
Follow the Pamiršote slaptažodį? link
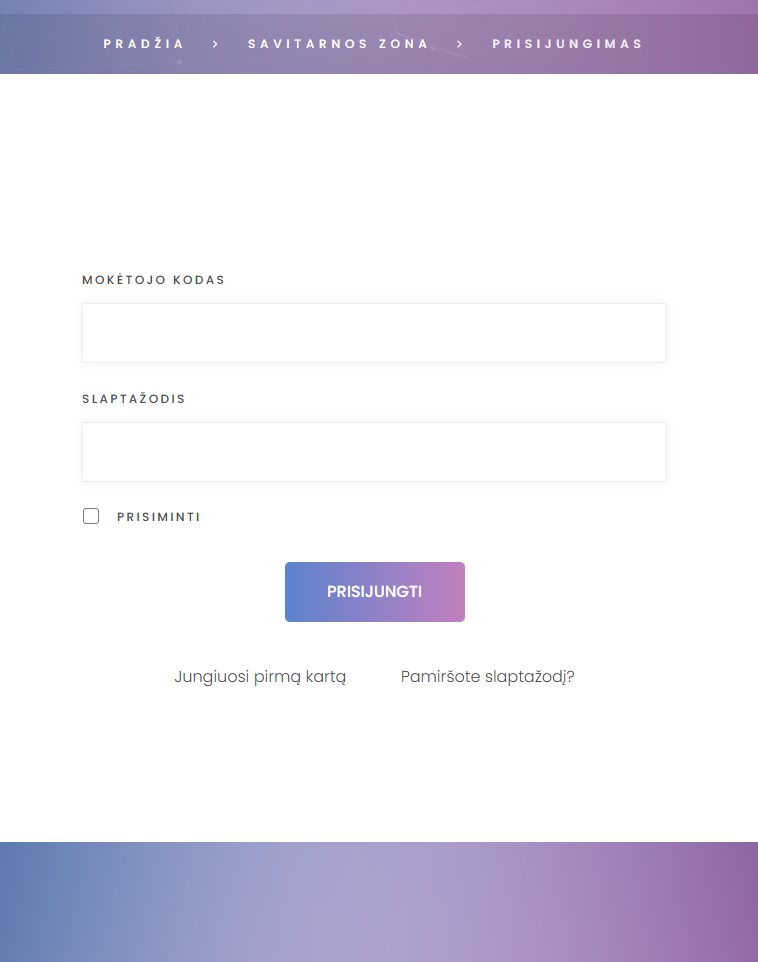tap(487, 676)
